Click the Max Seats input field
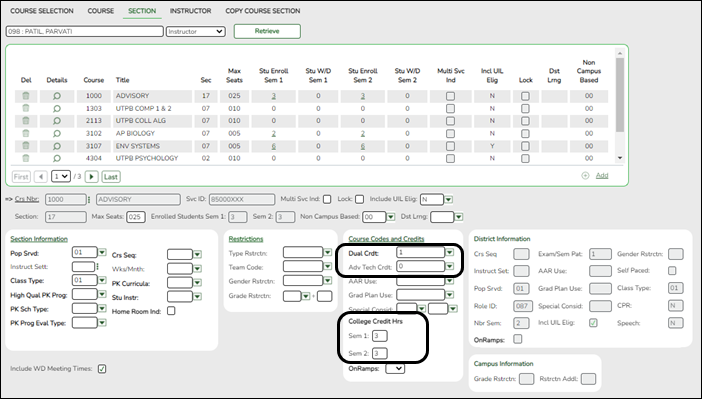Screen dimensions: 702x399 [135, 217]
